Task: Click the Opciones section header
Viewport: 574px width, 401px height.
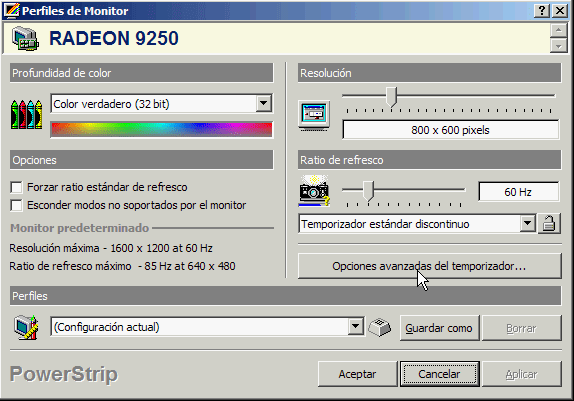Action: pyautogui.click(x=141, y=160)
